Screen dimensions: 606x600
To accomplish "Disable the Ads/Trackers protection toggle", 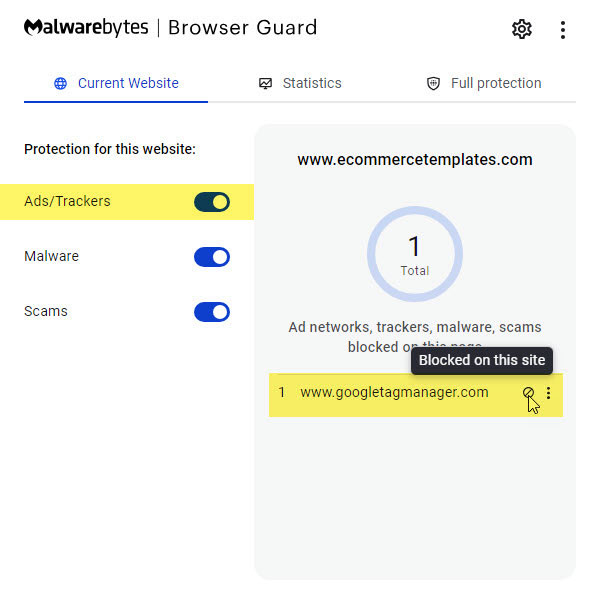I will point(212,202).
